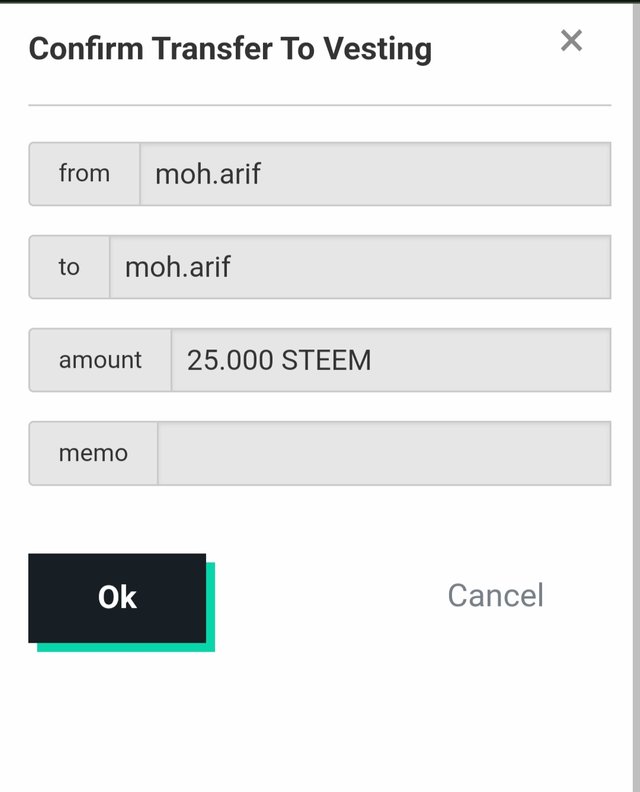This screenshot has width=640, height=792.
Task: Click the green shadow beneath Ok button
Action: pos(126,648)
